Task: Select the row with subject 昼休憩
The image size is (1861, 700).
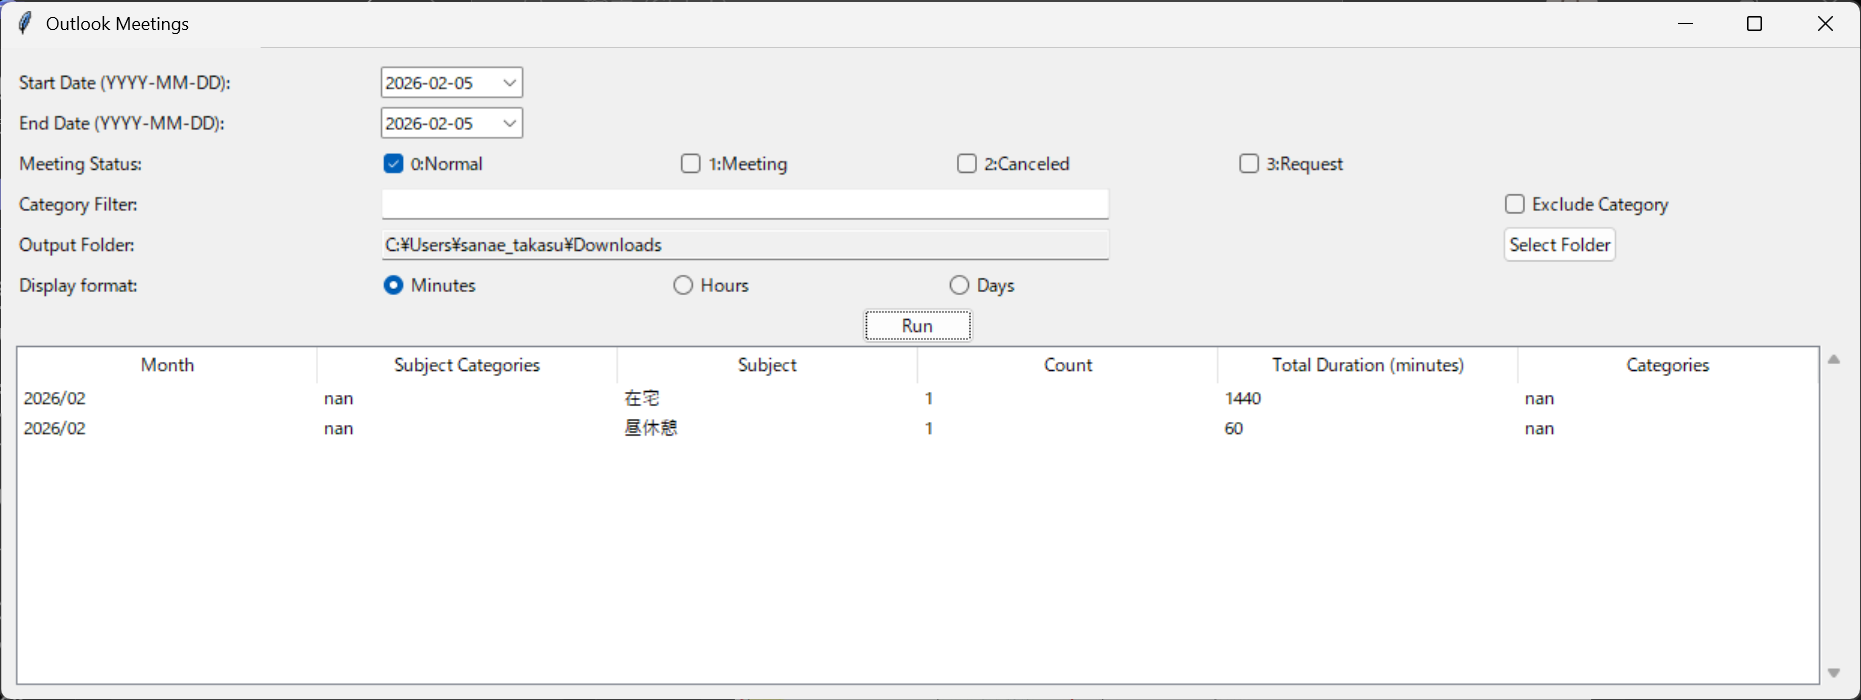Action: pyautogui.click(x=917, y=428)
